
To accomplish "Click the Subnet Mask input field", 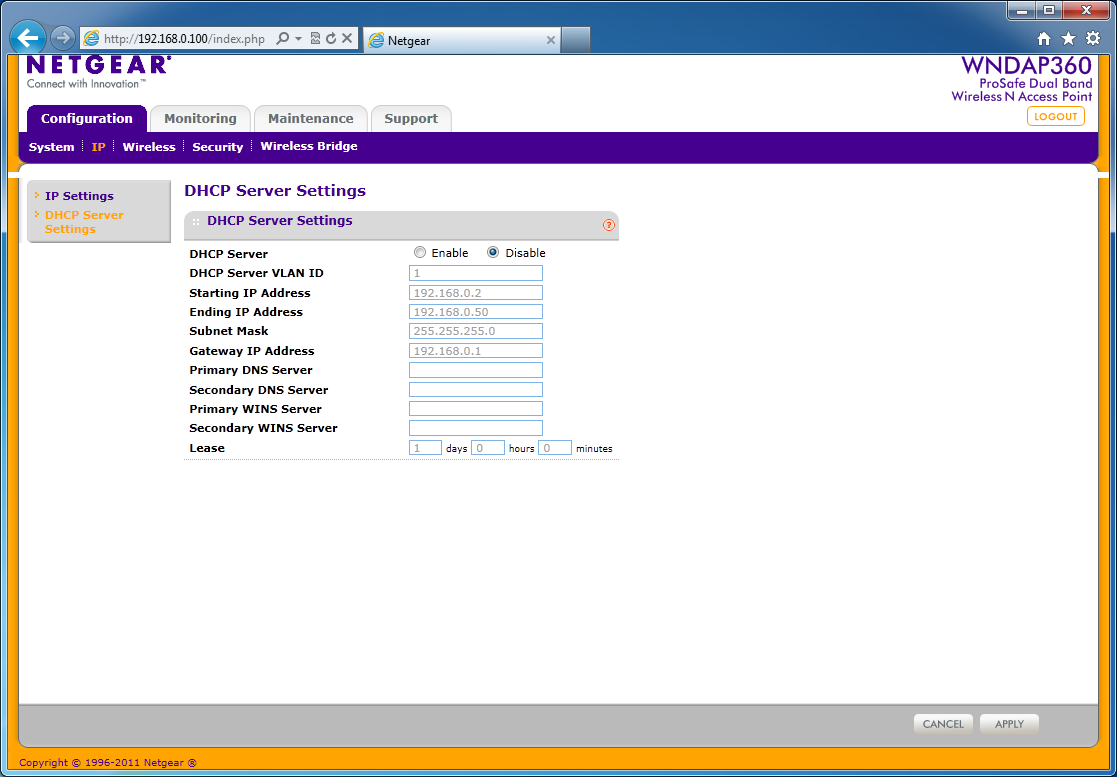I will pyautogui.click(x=476, y=331).
